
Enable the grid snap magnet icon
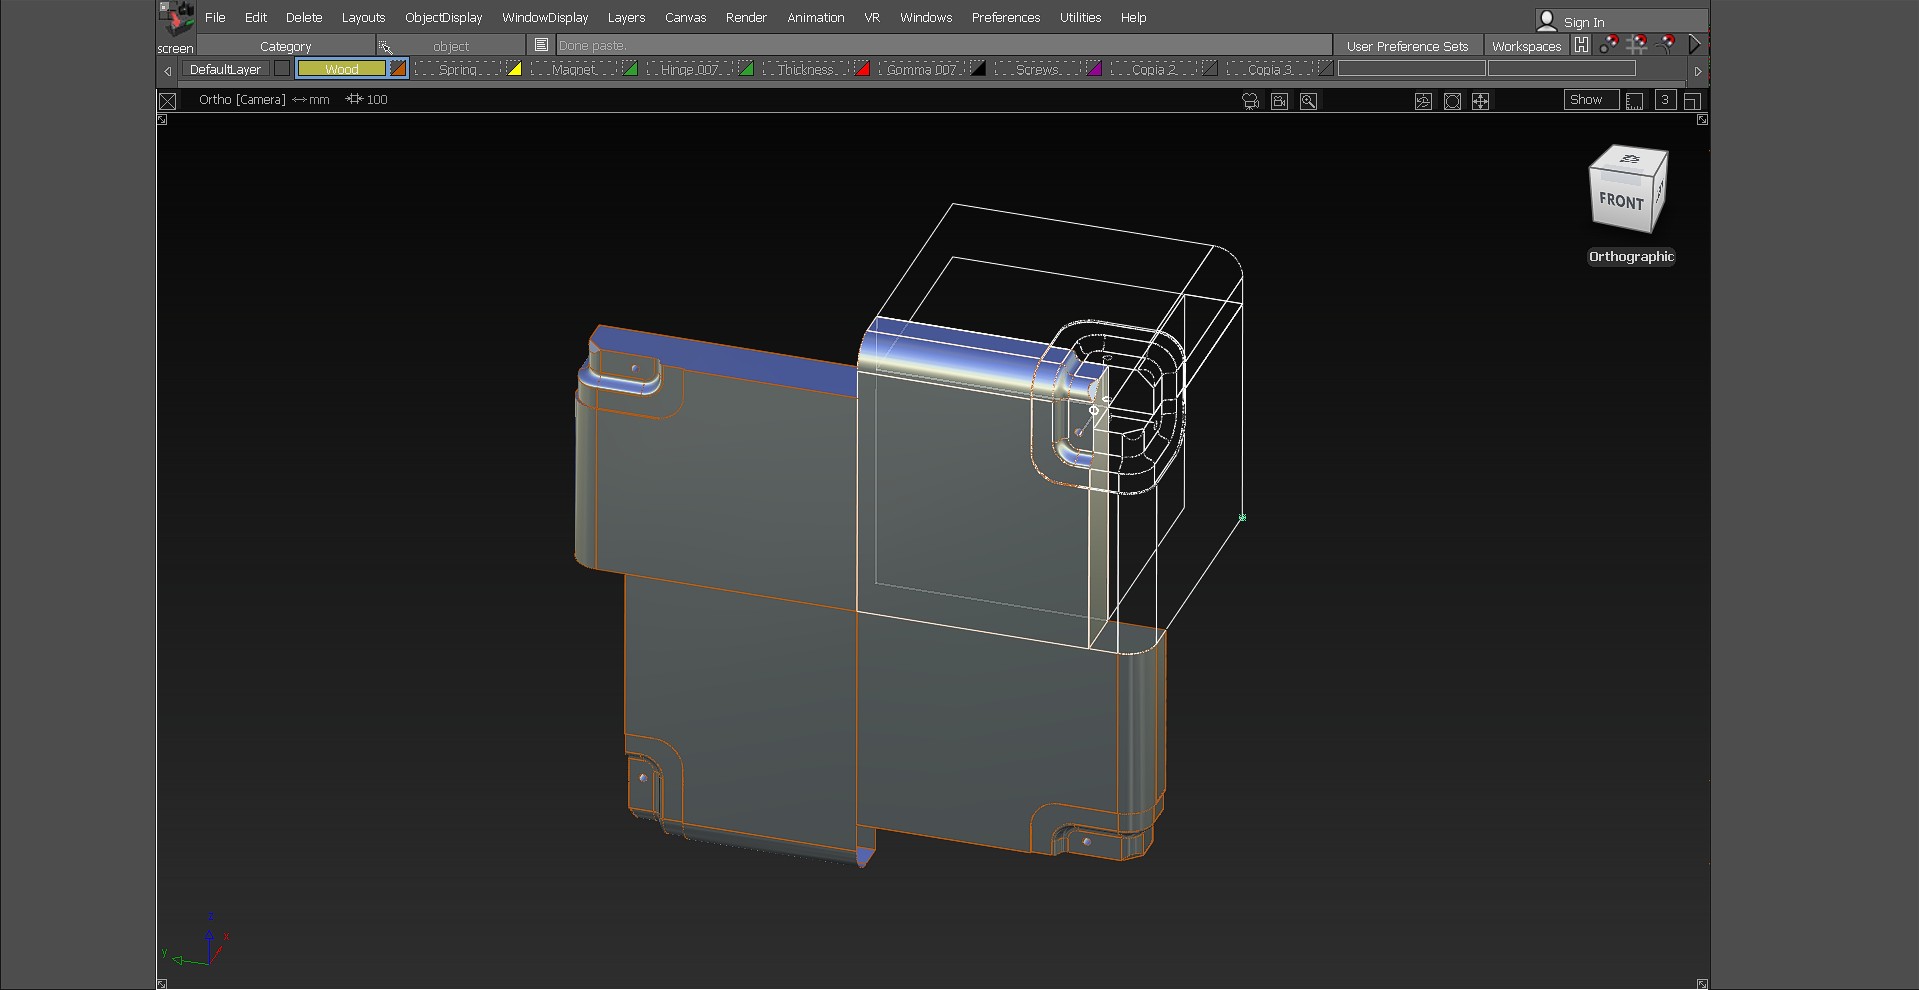(x=1637, y=45)
